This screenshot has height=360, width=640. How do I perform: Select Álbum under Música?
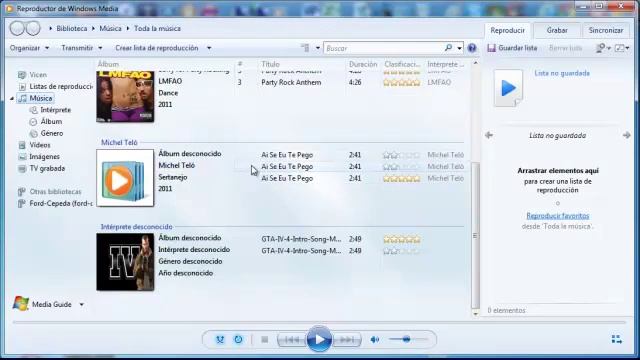pos(51,122)
